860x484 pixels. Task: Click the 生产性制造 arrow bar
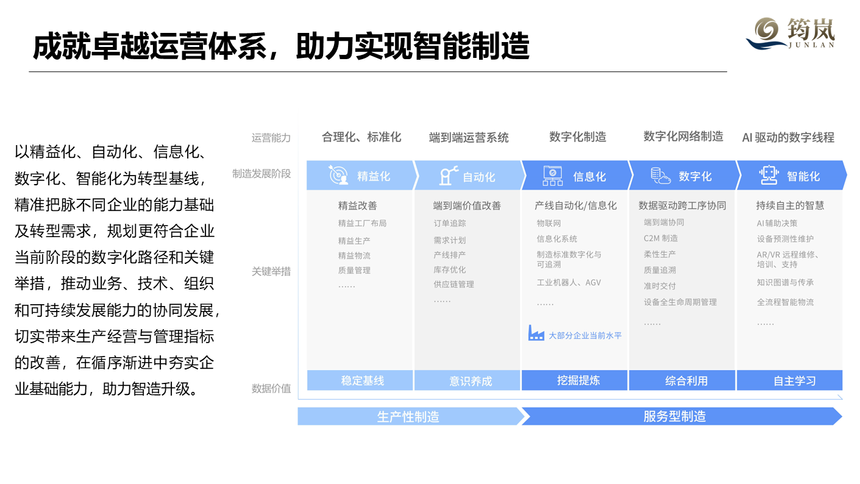pos(411,417)
